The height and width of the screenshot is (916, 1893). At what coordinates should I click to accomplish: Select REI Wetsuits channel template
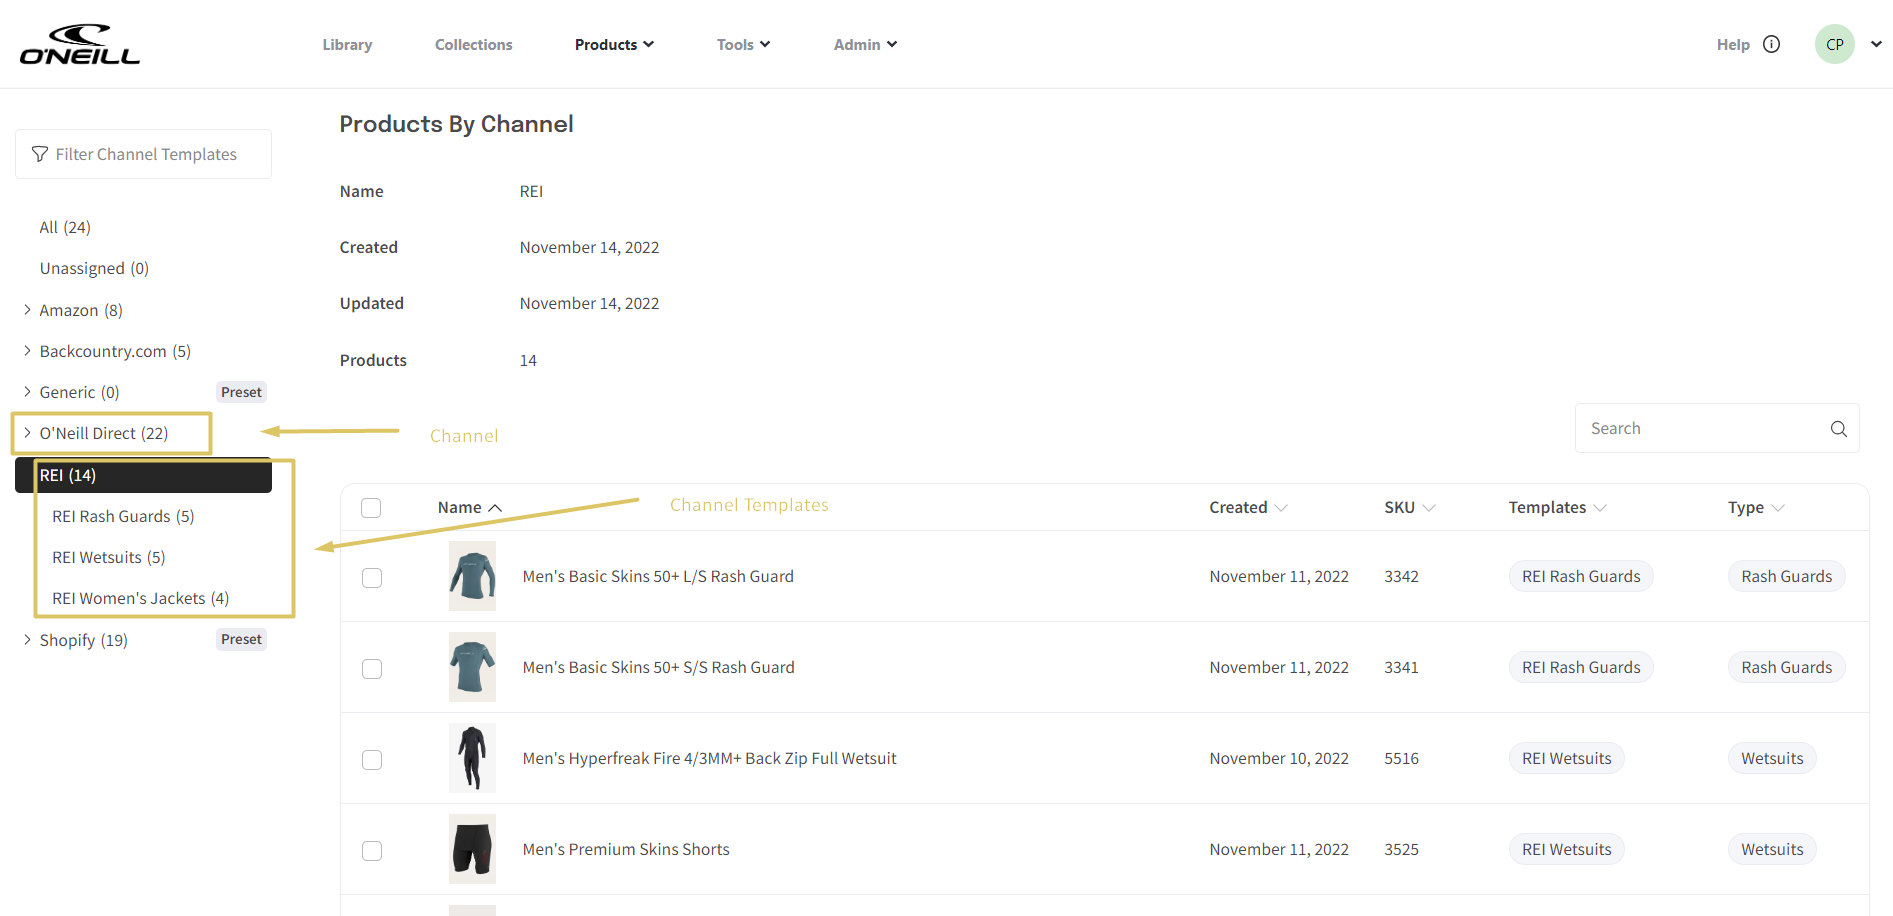pos(108,557)
